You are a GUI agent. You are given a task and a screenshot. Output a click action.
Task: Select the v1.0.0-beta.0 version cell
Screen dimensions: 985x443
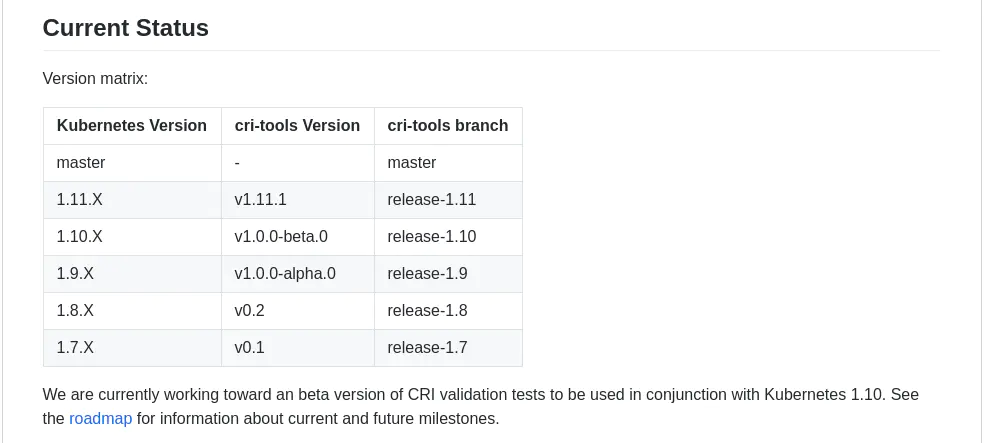[281, 237]
